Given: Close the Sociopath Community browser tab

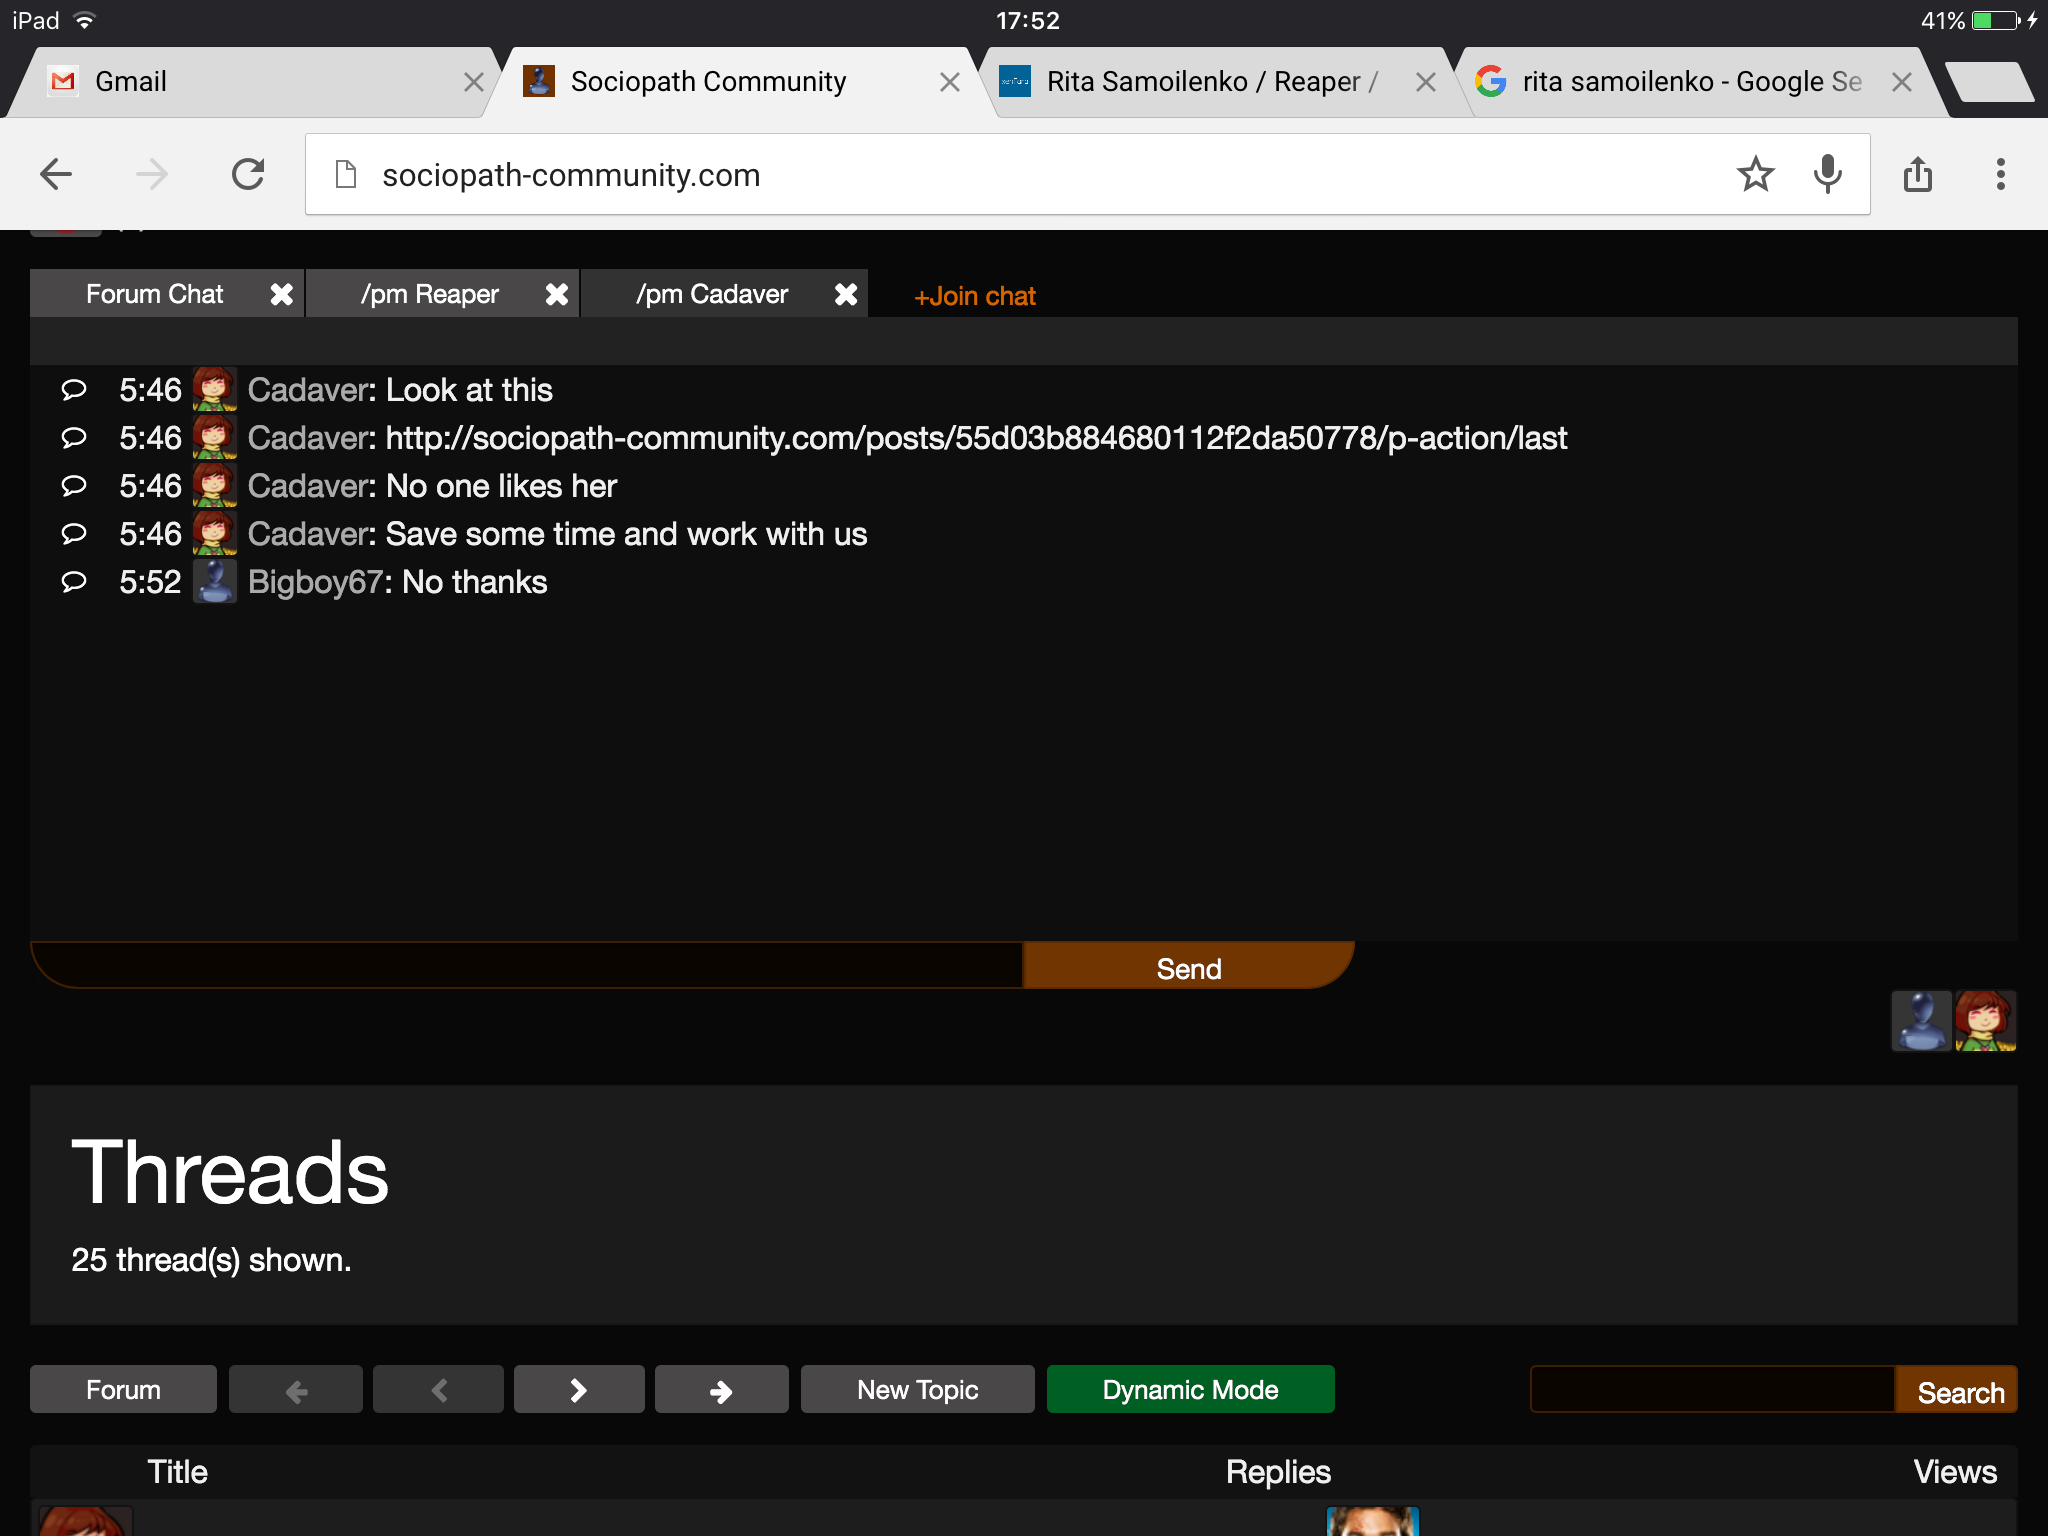Looking at the screenshot, I should coord(950,82).
